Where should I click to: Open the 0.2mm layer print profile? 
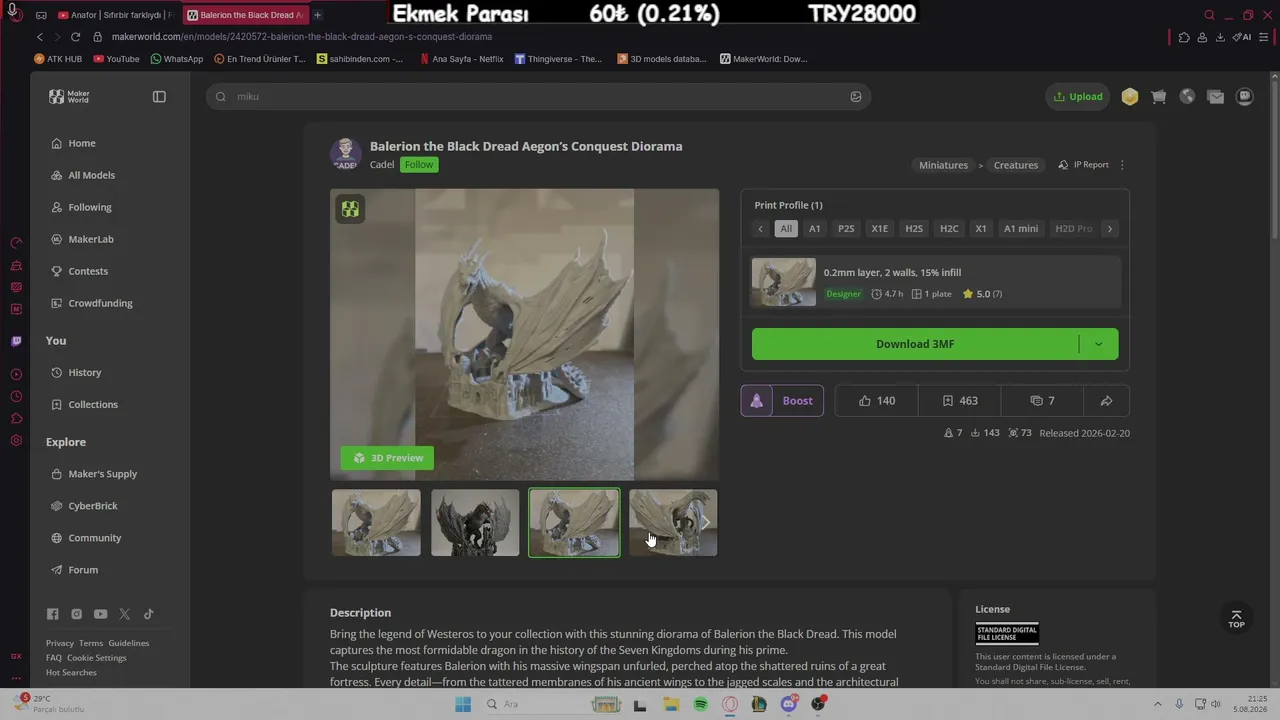pos(935,282)
